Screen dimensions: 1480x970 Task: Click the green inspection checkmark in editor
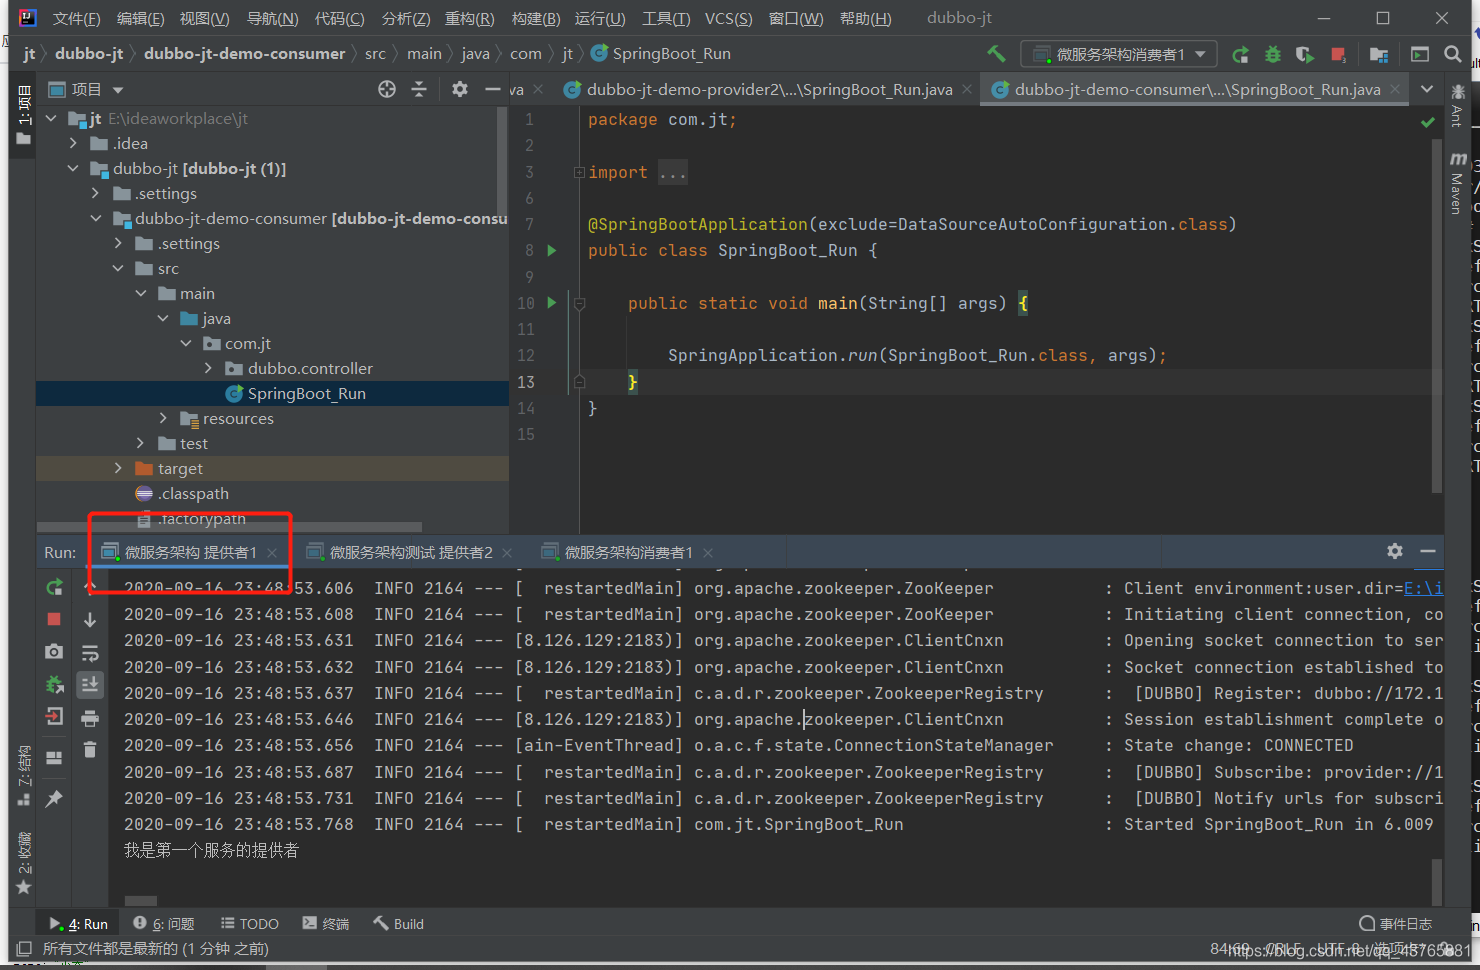point(1427,122)
